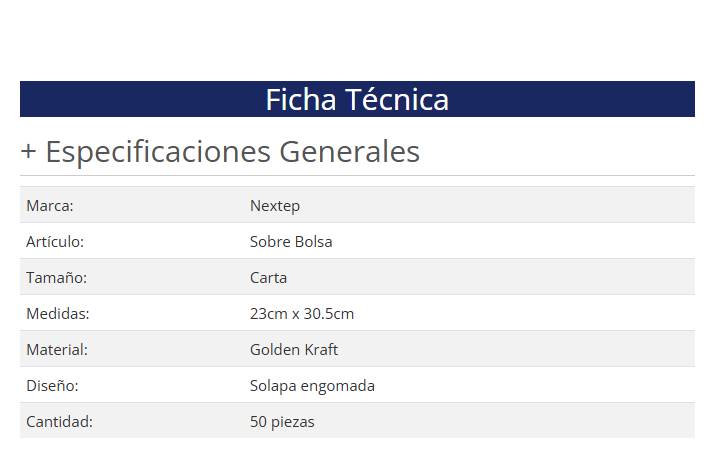The height and width of the screenshot is (455, 722).
Task: Select the Marca label
Action: point(50,206)
